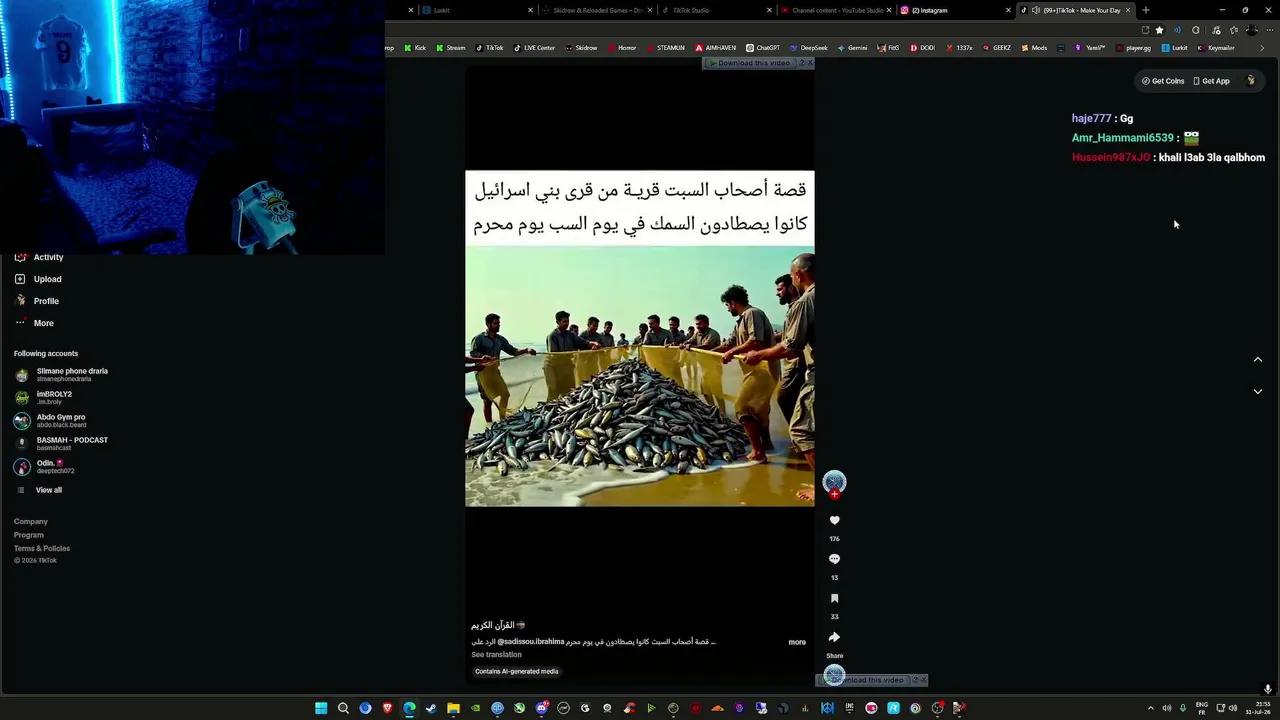Open Gemini bookmark in favorites bar

(853, 48)
